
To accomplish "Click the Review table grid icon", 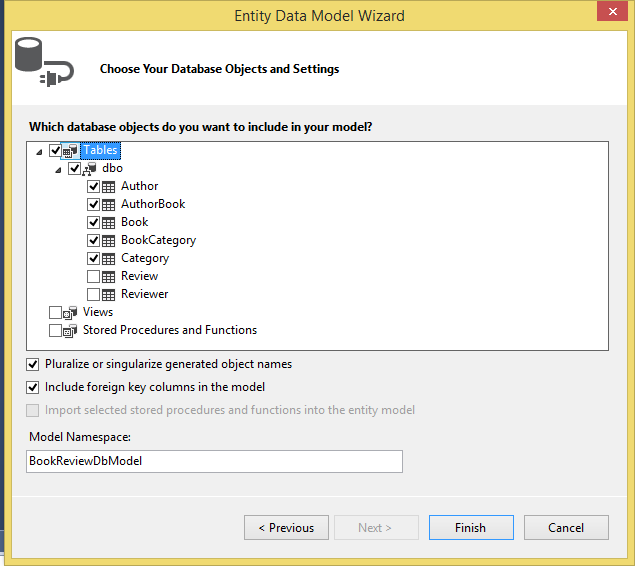I will [x=108, y=277].
